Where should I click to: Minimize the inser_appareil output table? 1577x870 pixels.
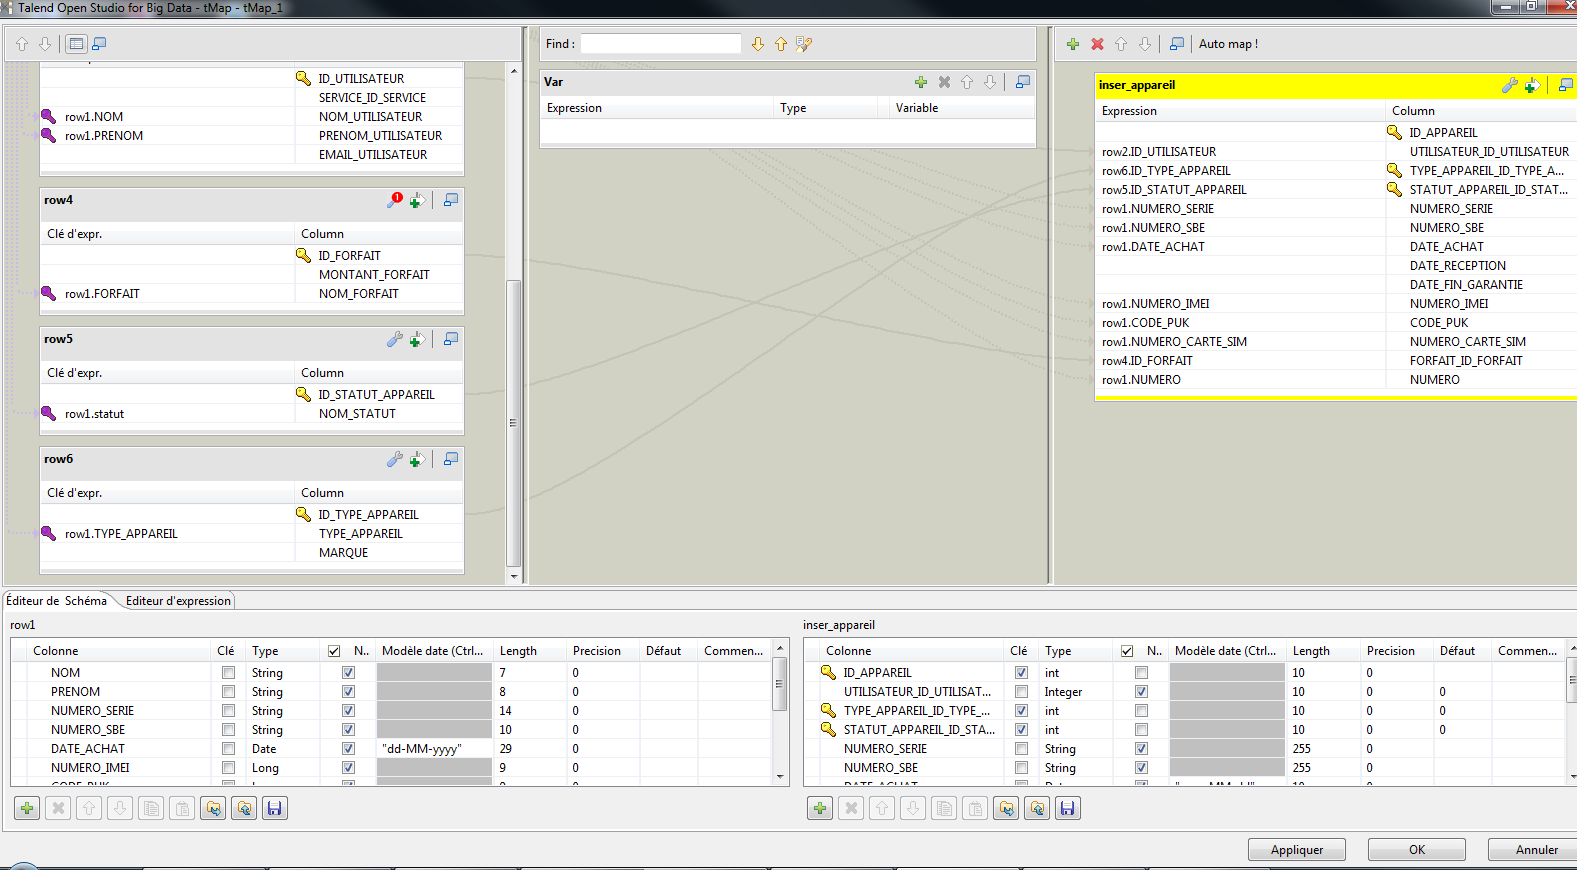pos(1565,85)
